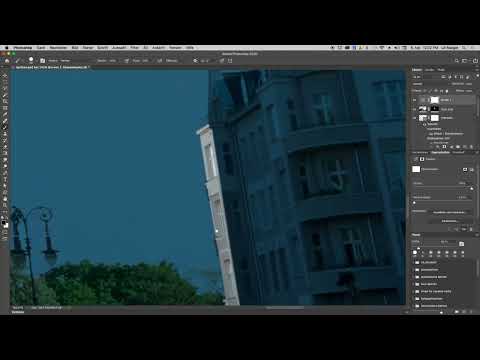Select the Eigenschaften panel tab

coord(440,152)
